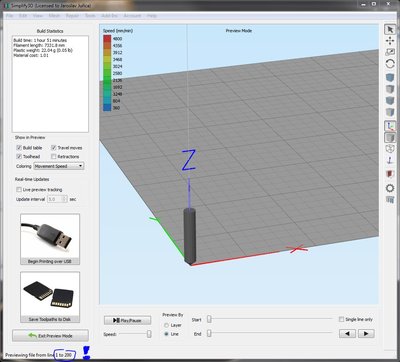This screenshot has width=400, height=362.
Task: Select the scale tool icon
Action: pyautogui.click(x=390, y=52)
